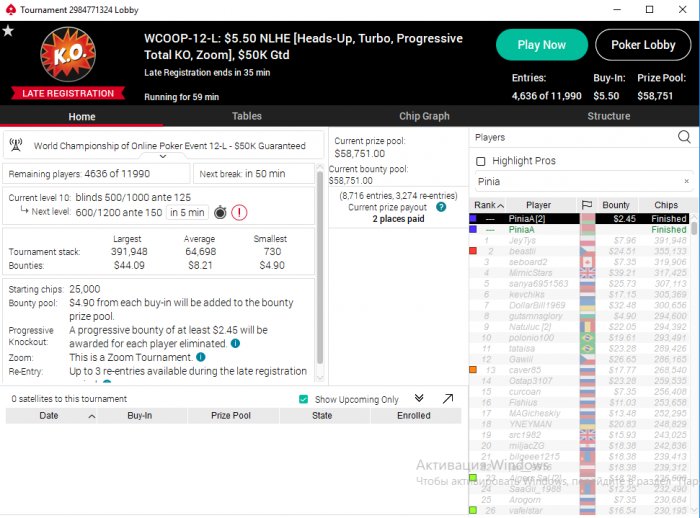Image resolution: width=700 pixels, height=518 pixels.
Task: Sort players by Player column
Action: coord(538,205)
